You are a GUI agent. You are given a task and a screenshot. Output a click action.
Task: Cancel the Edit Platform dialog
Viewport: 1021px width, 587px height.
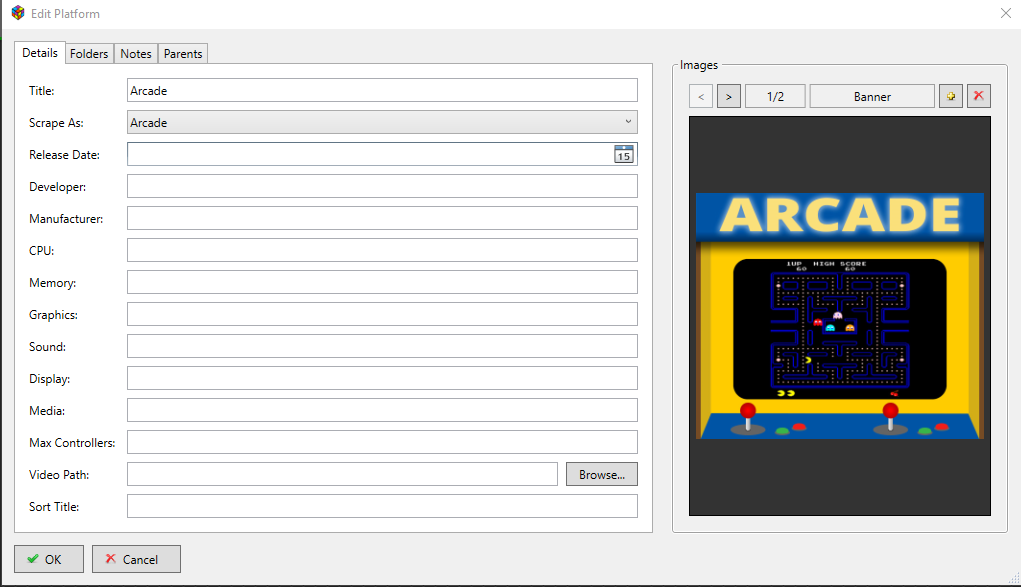[x=136, y=559]
